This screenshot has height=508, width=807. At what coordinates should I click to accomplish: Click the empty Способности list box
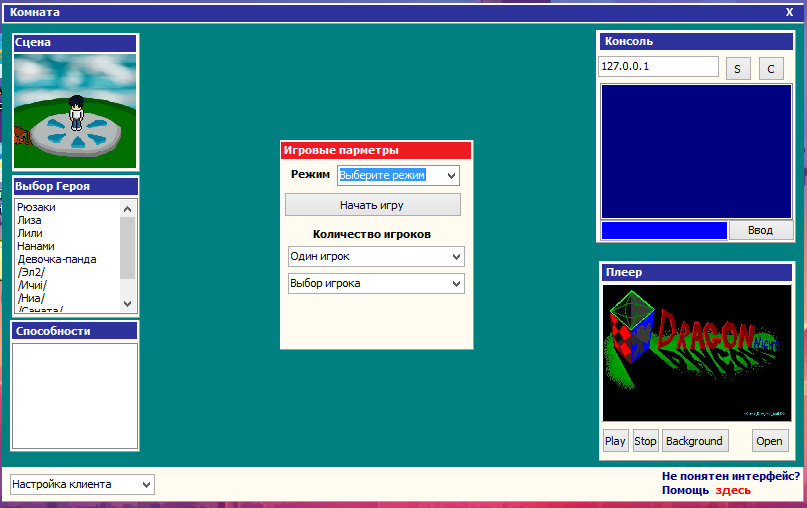[75, 396]
